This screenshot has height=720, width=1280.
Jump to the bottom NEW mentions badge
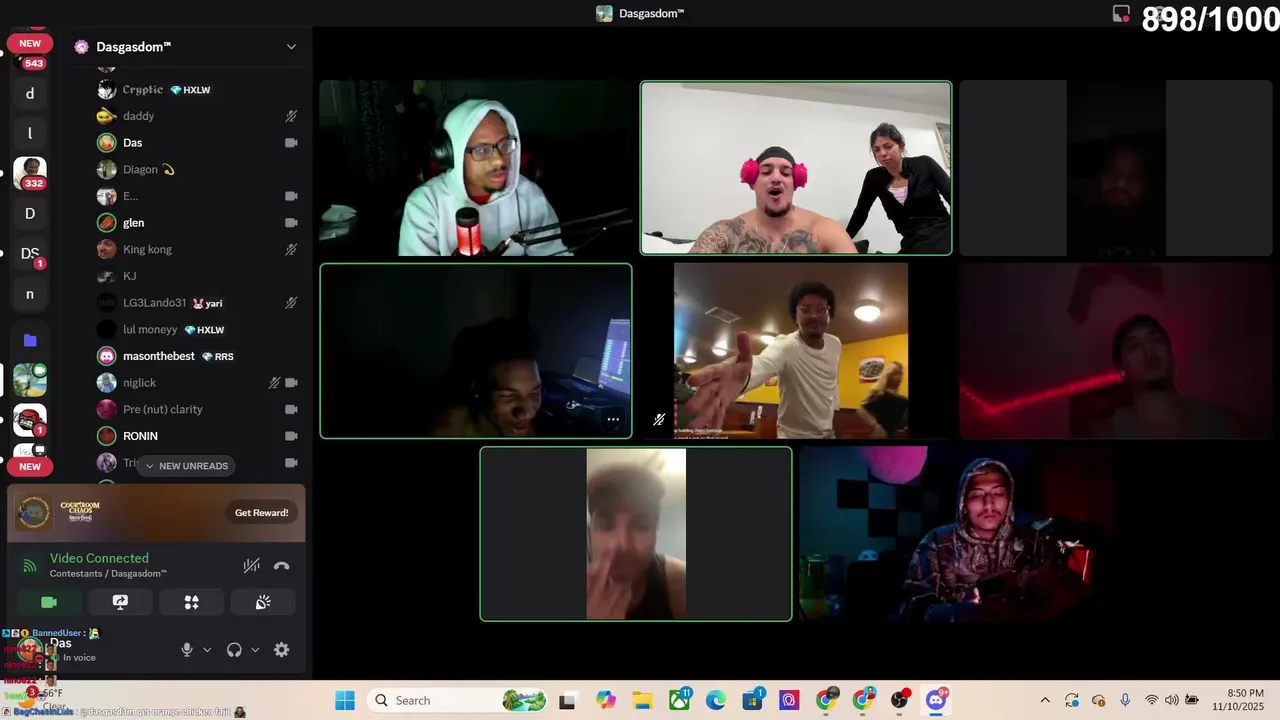30,467
